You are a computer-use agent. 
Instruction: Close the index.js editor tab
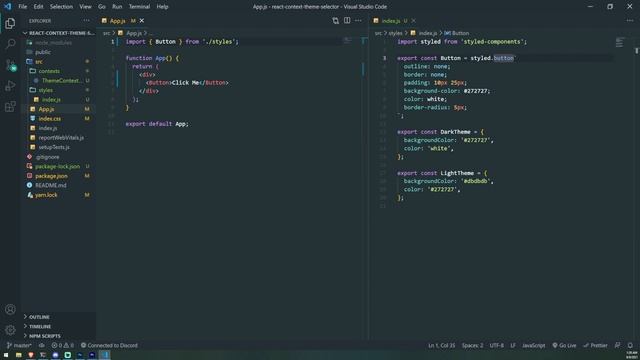413,20
